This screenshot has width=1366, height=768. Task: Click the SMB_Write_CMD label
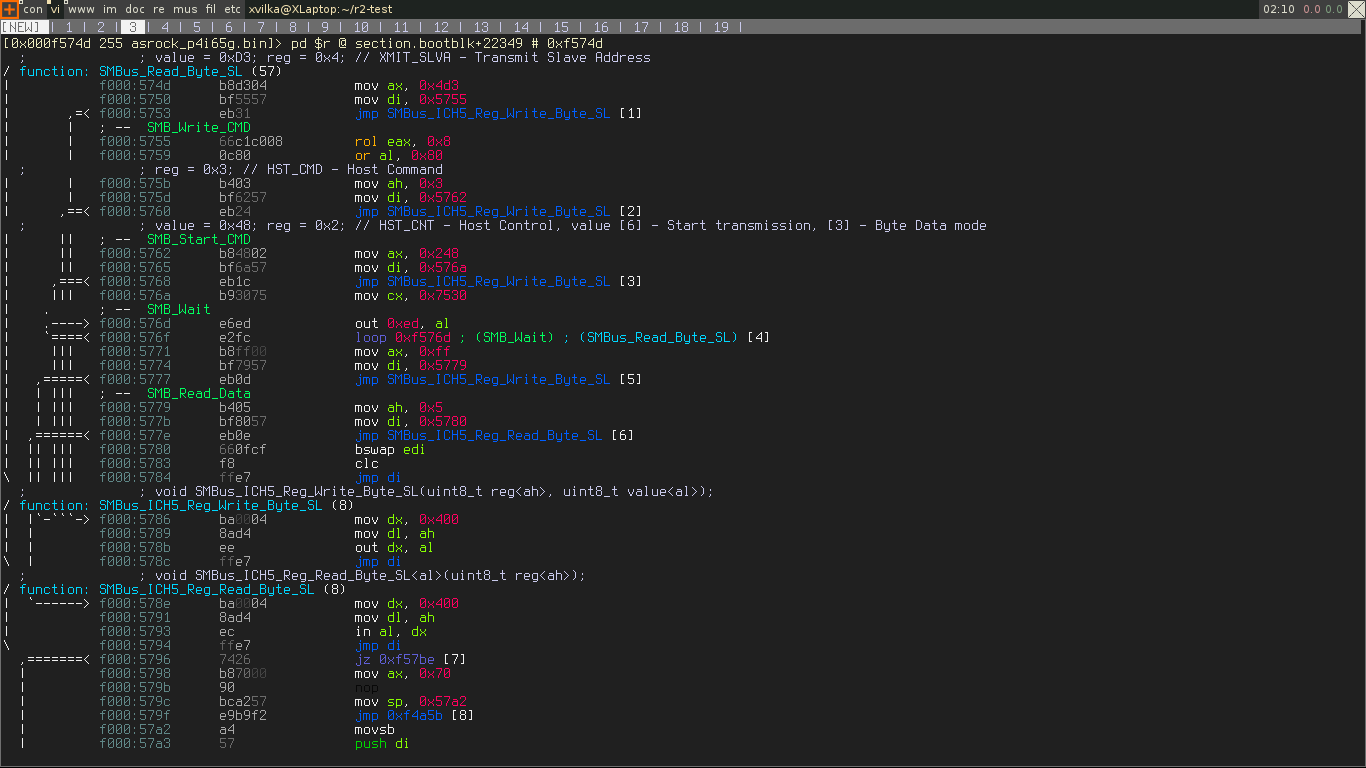pyautogui.click(x=198, y=127)
